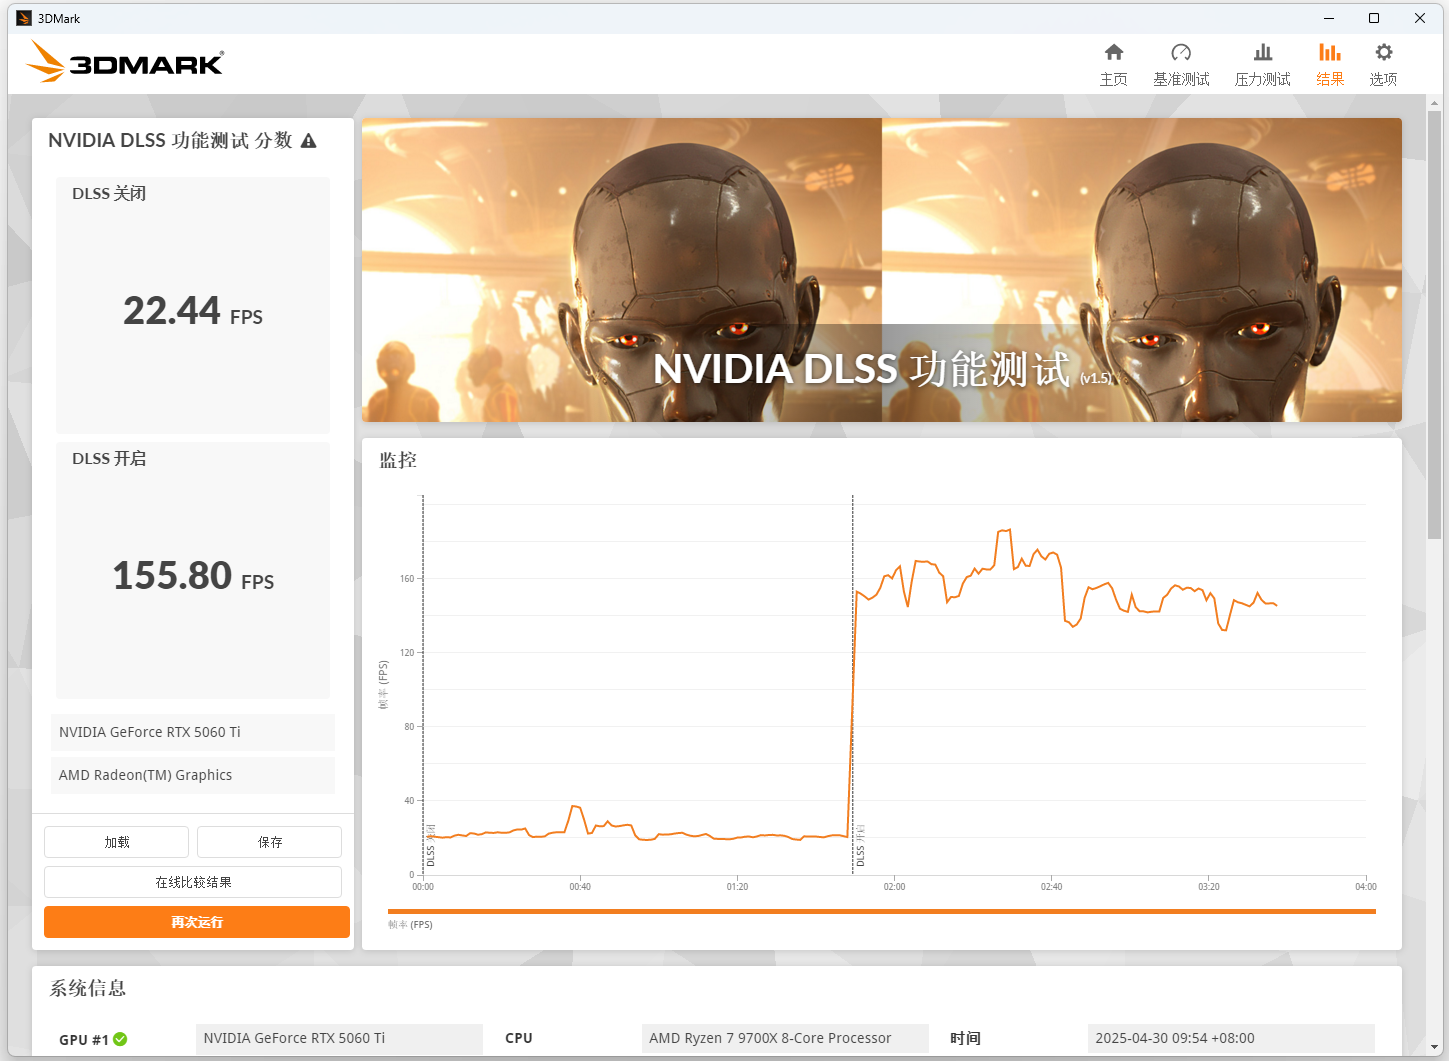Open the 基准测试 benchmarks tab
Screen dimensions: 1449x1061
tap(1181, 65)
